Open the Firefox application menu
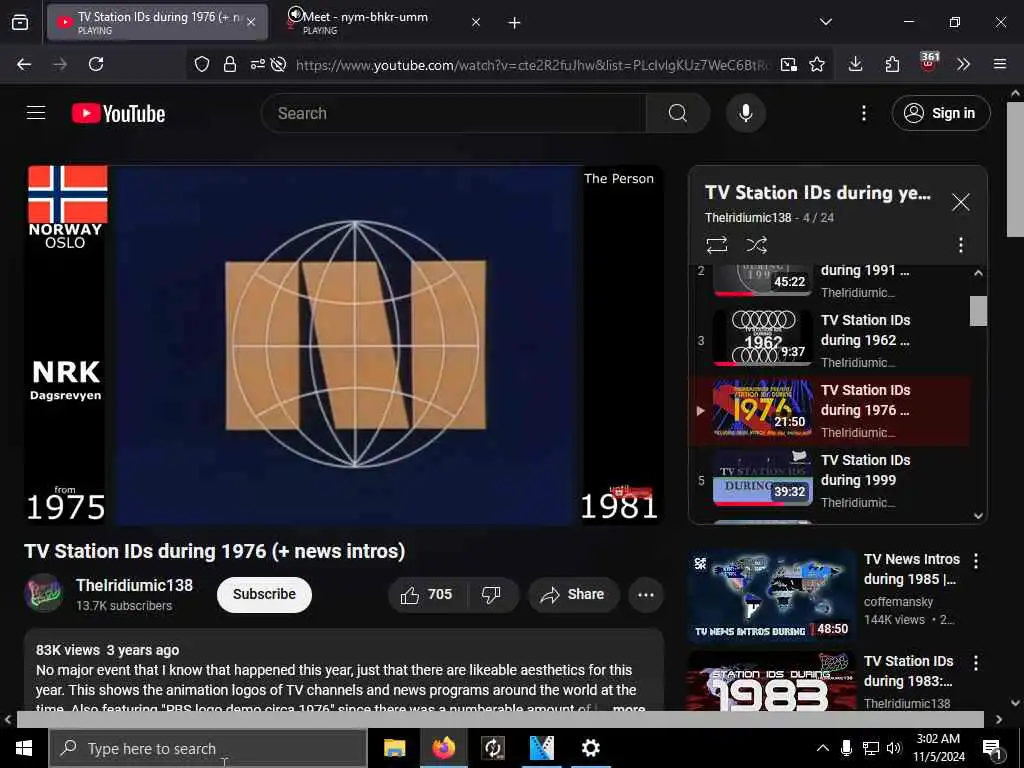 [x=1000, y=64]
